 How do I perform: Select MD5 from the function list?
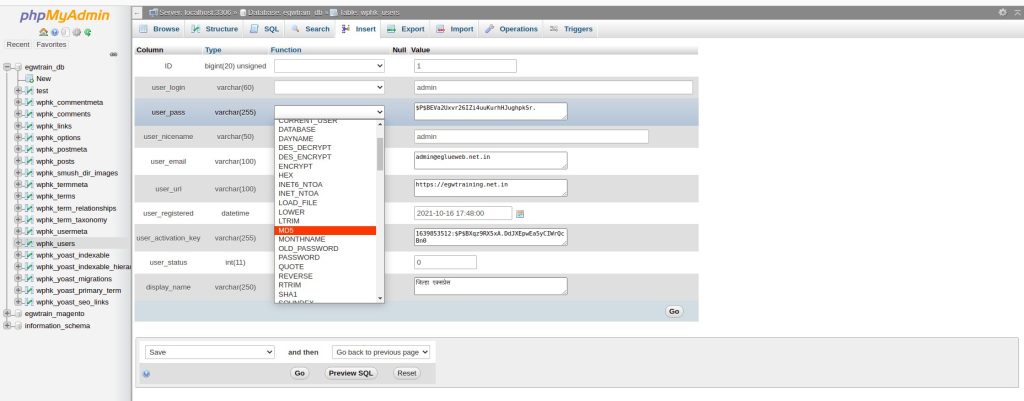pyautogui.click(x=325, y=230)
